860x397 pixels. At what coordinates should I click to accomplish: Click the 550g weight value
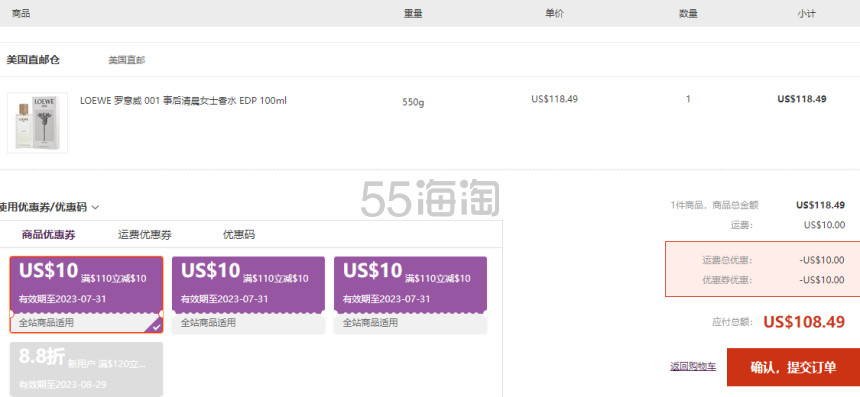click(413, 102)
